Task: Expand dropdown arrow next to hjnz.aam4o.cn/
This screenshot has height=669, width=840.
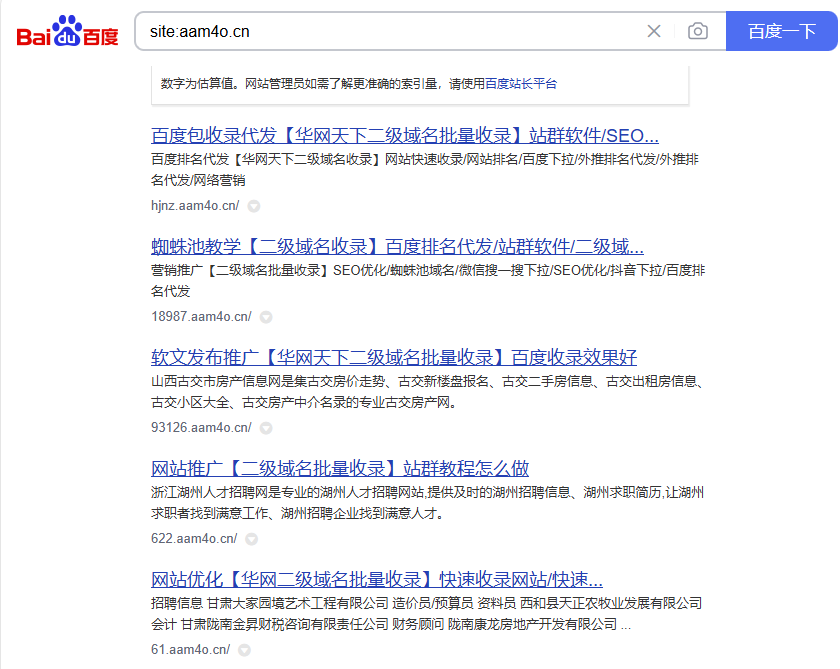Action: pos(254,206)
